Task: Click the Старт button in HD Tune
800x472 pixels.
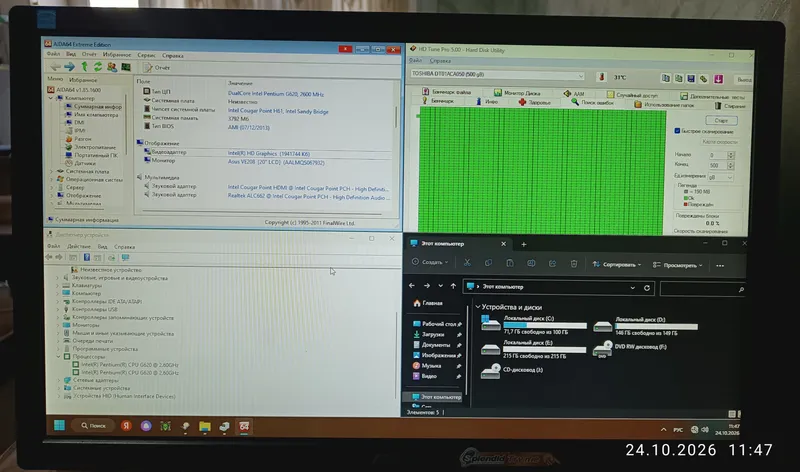Action: point(721,120)
